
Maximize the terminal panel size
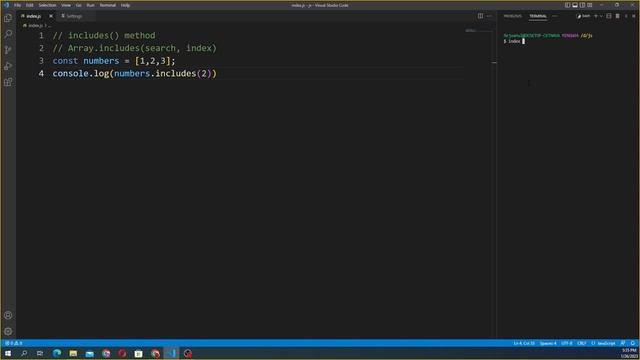tap(626, 16)
